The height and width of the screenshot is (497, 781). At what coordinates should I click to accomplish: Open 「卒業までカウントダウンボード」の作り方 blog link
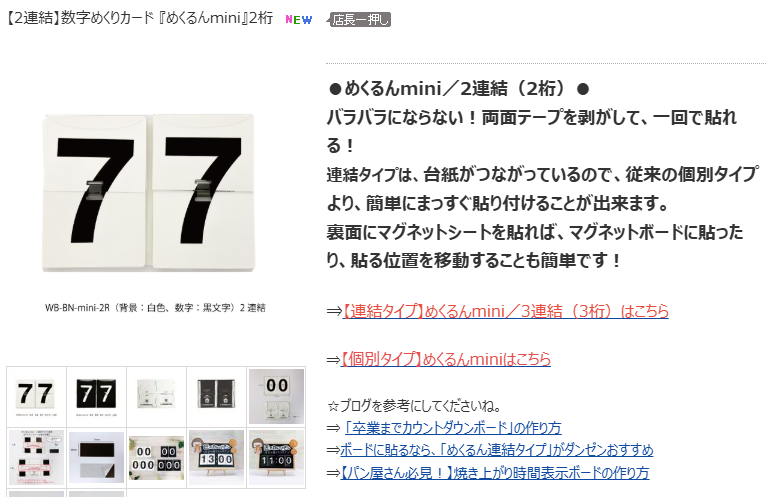453,427
